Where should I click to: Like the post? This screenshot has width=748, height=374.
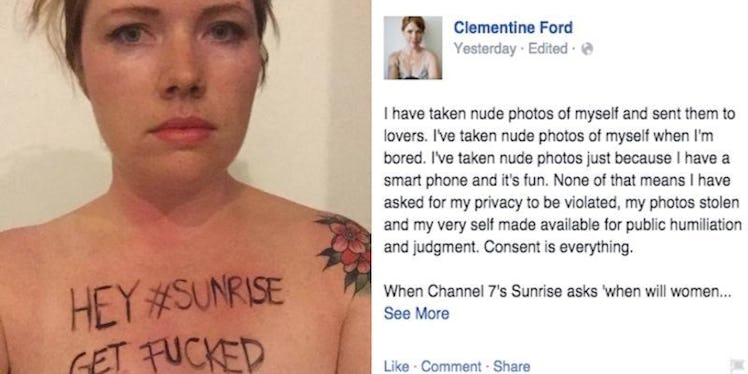click(396, 366)
